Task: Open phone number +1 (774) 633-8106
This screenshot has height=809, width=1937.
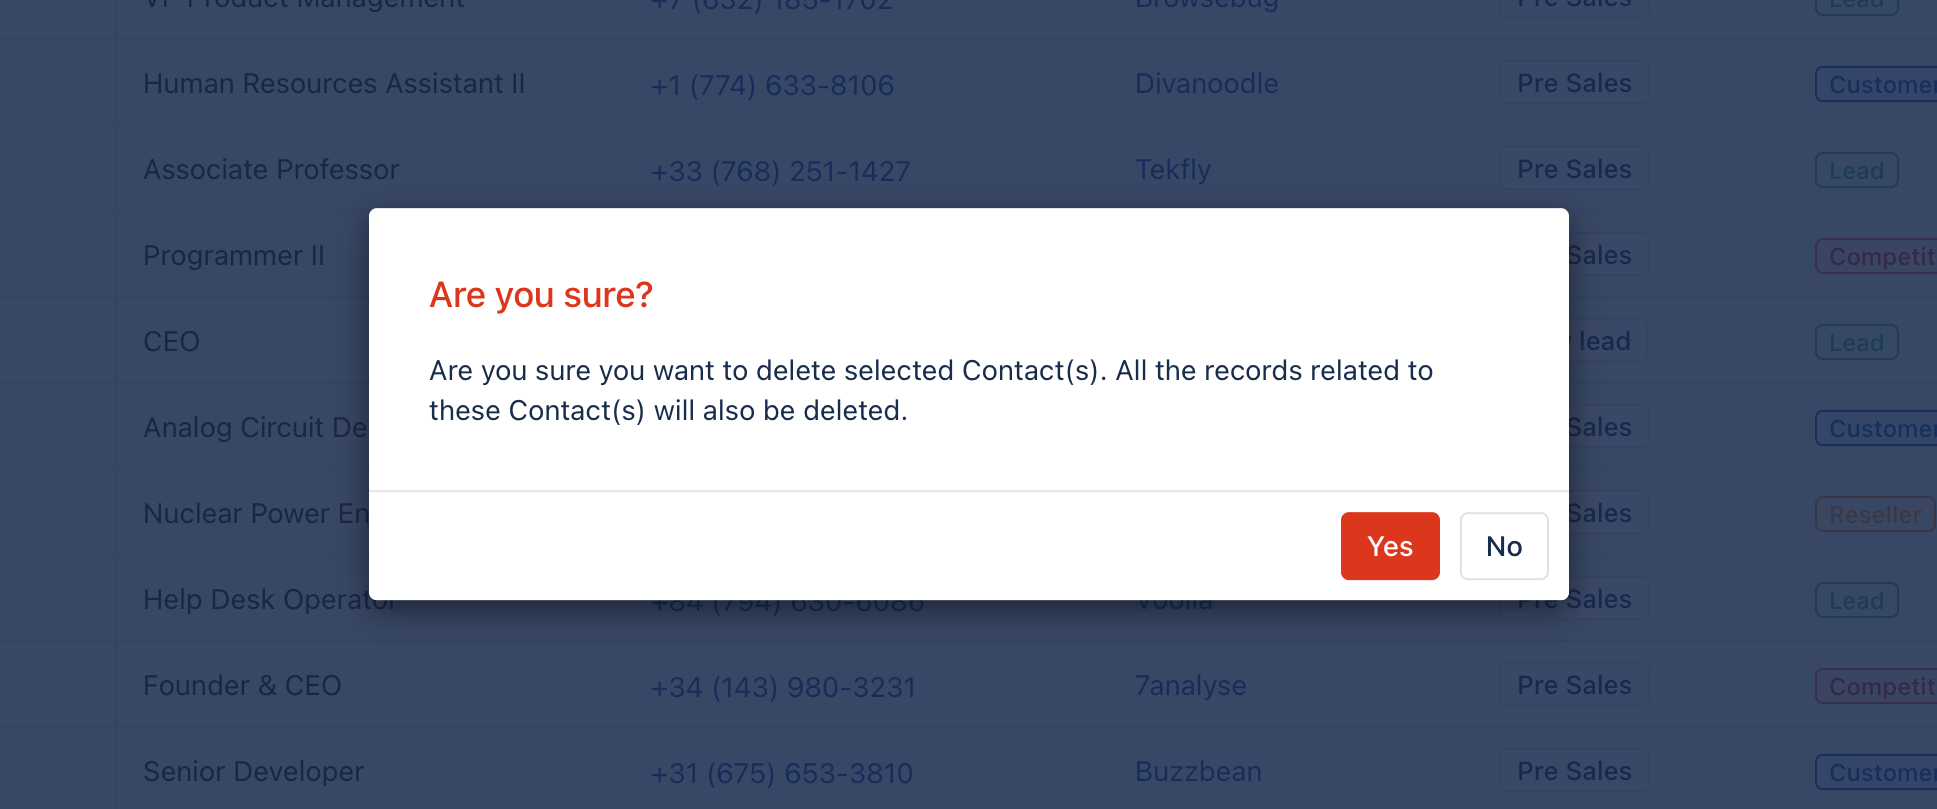Action: click(x=772, y=85)
